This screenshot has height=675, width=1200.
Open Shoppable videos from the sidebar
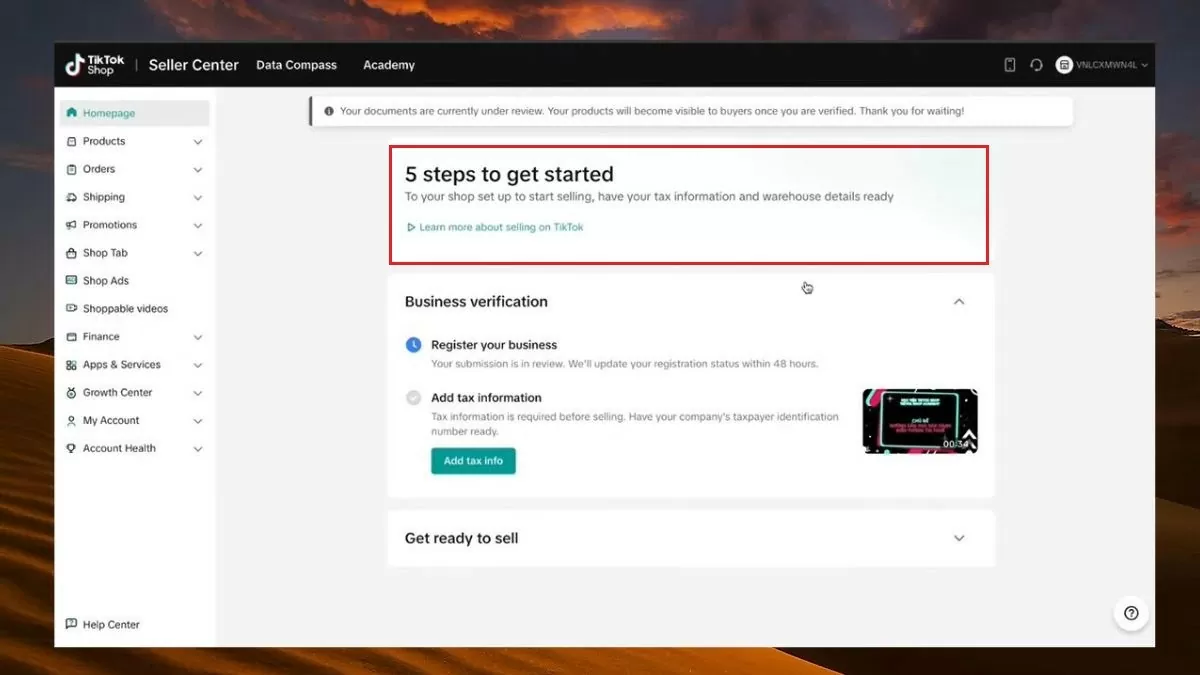click(x=124, y=309)
